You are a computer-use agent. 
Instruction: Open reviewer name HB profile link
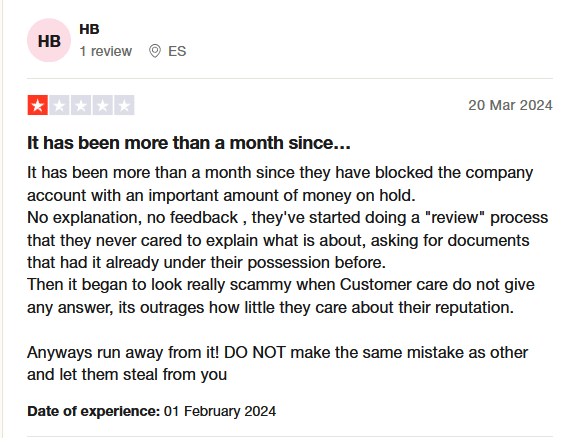click(89, 29)
